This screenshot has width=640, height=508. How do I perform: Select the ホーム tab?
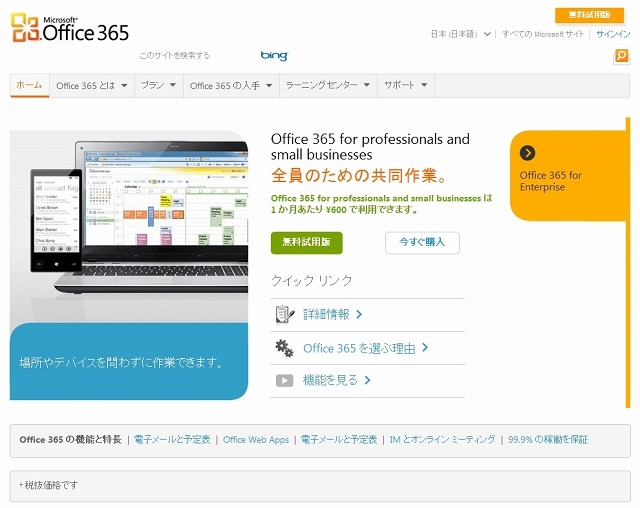coord(29,85)
